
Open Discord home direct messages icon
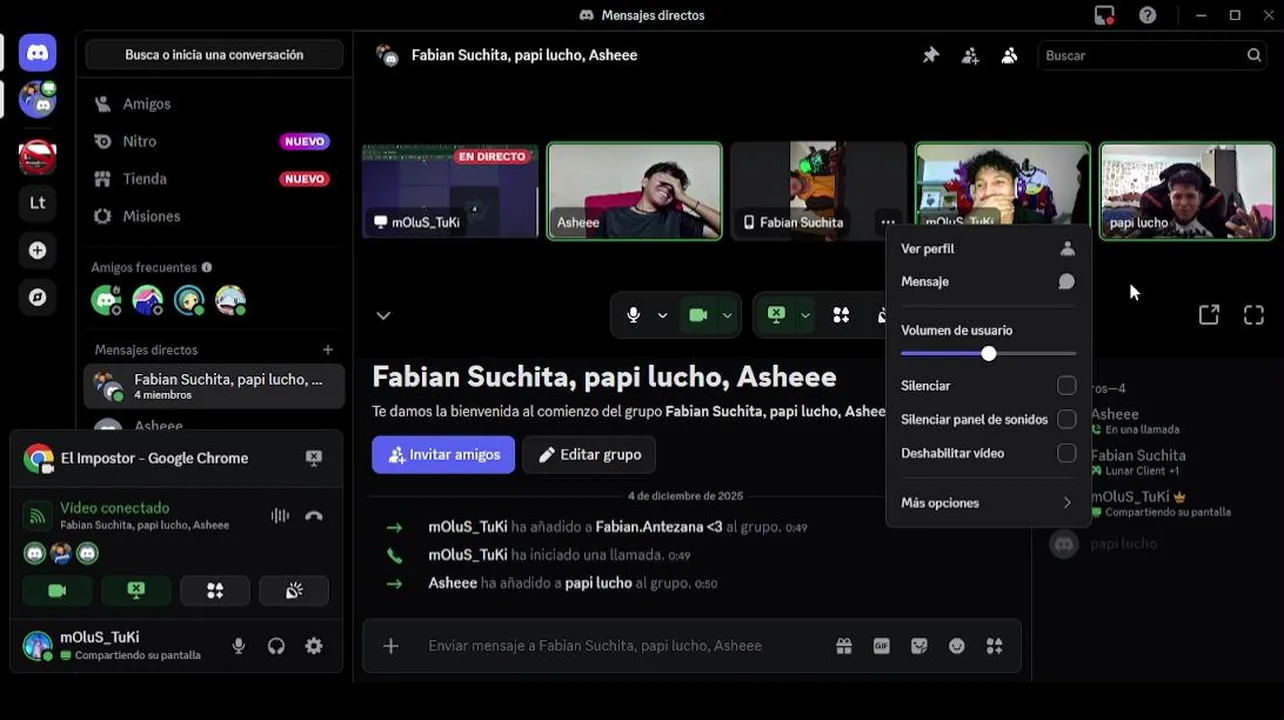pos(37,53)
